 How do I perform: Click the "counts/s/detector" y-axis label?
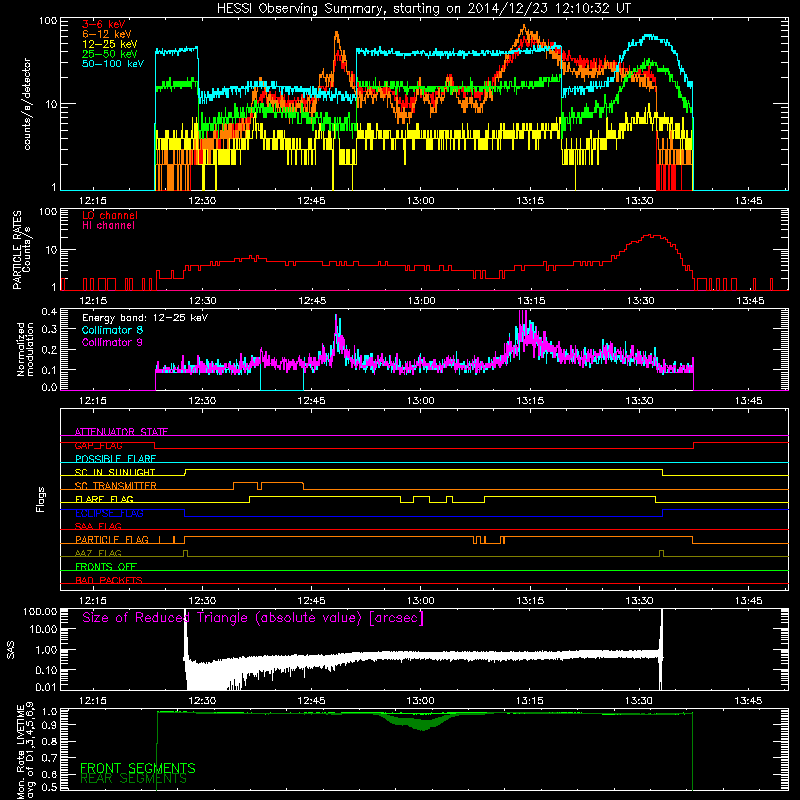pyautogui.click(x=27, y=104)
